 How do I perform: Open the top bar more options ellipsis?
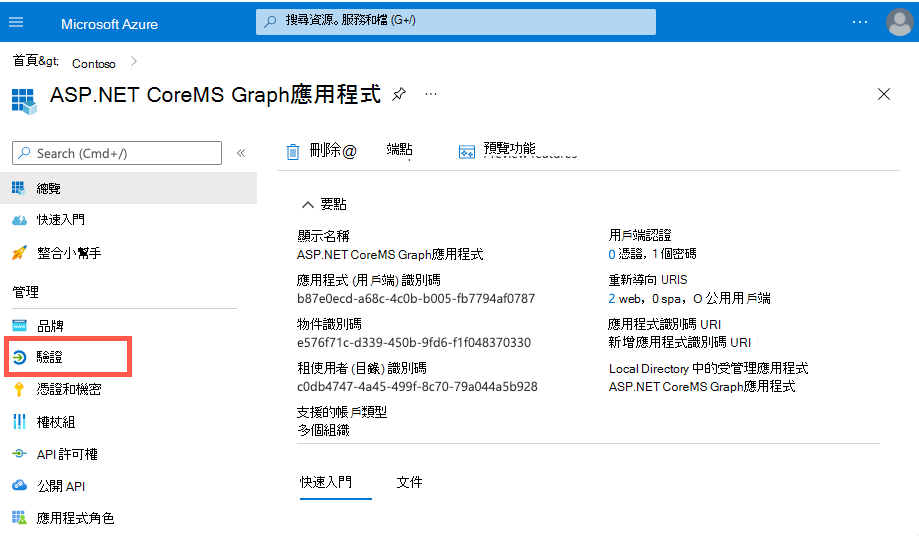[860, 22]
